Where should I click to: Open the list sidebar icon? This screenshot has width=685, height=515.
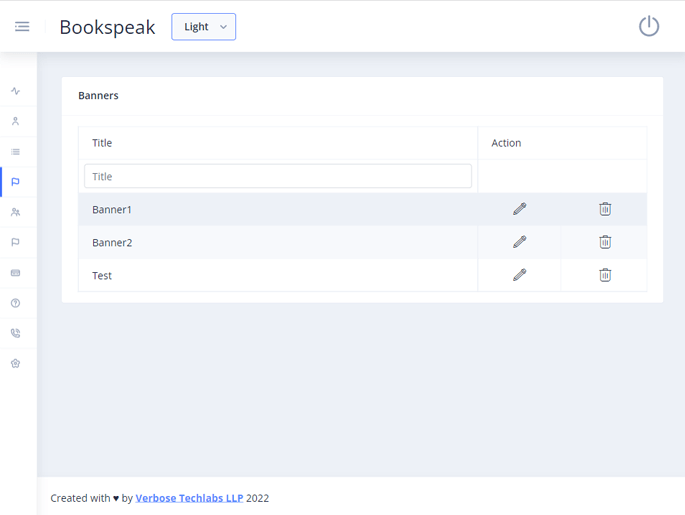(x=15, y=152)
